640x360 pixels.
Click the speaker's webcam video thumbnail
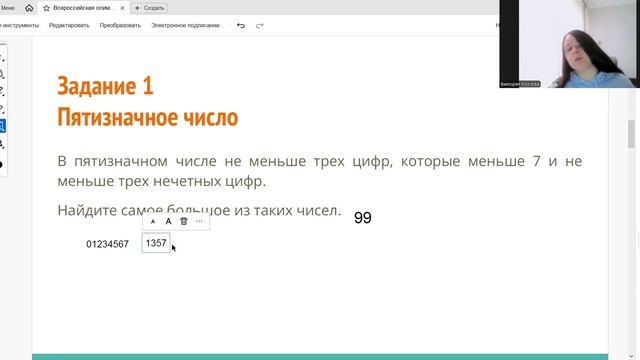click(x=569, y=44)
